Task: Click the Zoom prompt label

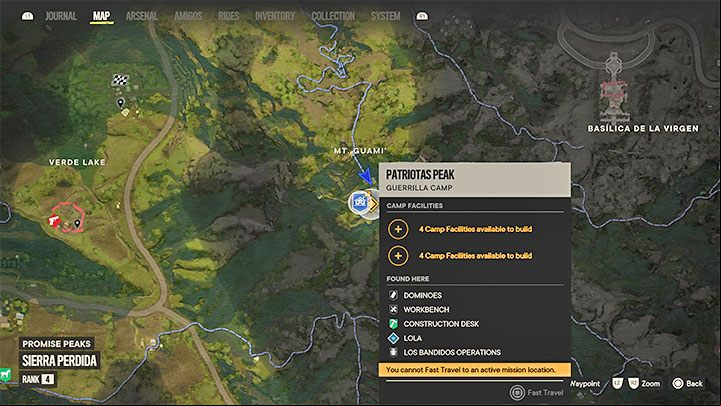Action: pos(651,383)
